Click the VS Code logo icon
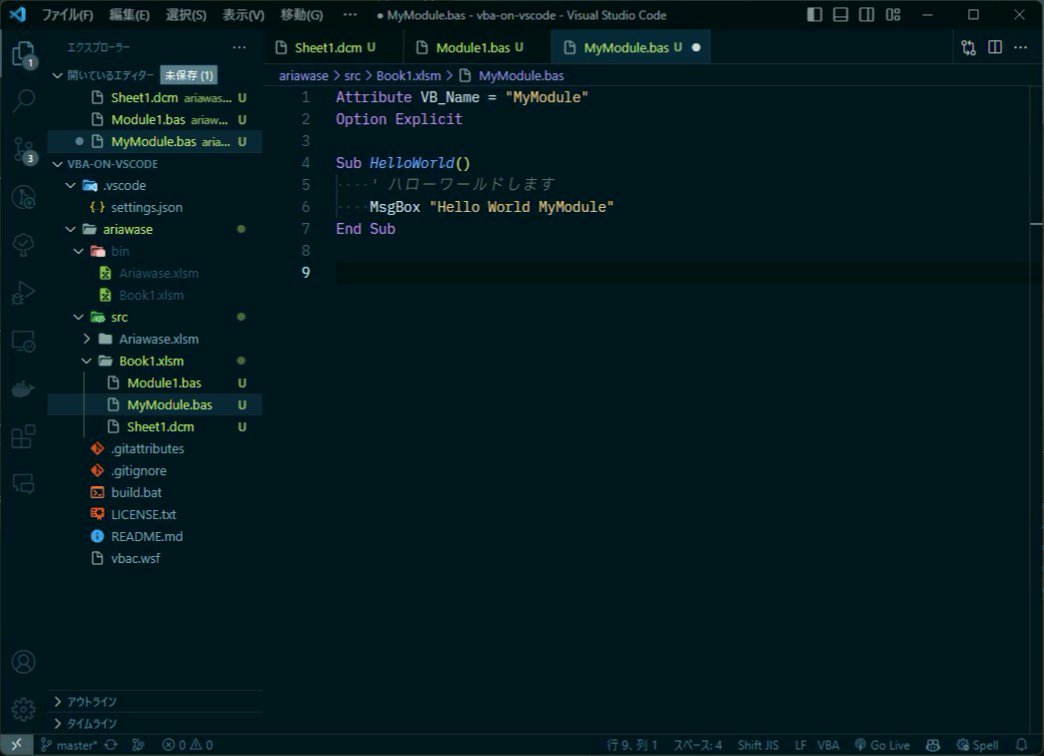This screenshot has height=756, width=1044. point(18,14)
